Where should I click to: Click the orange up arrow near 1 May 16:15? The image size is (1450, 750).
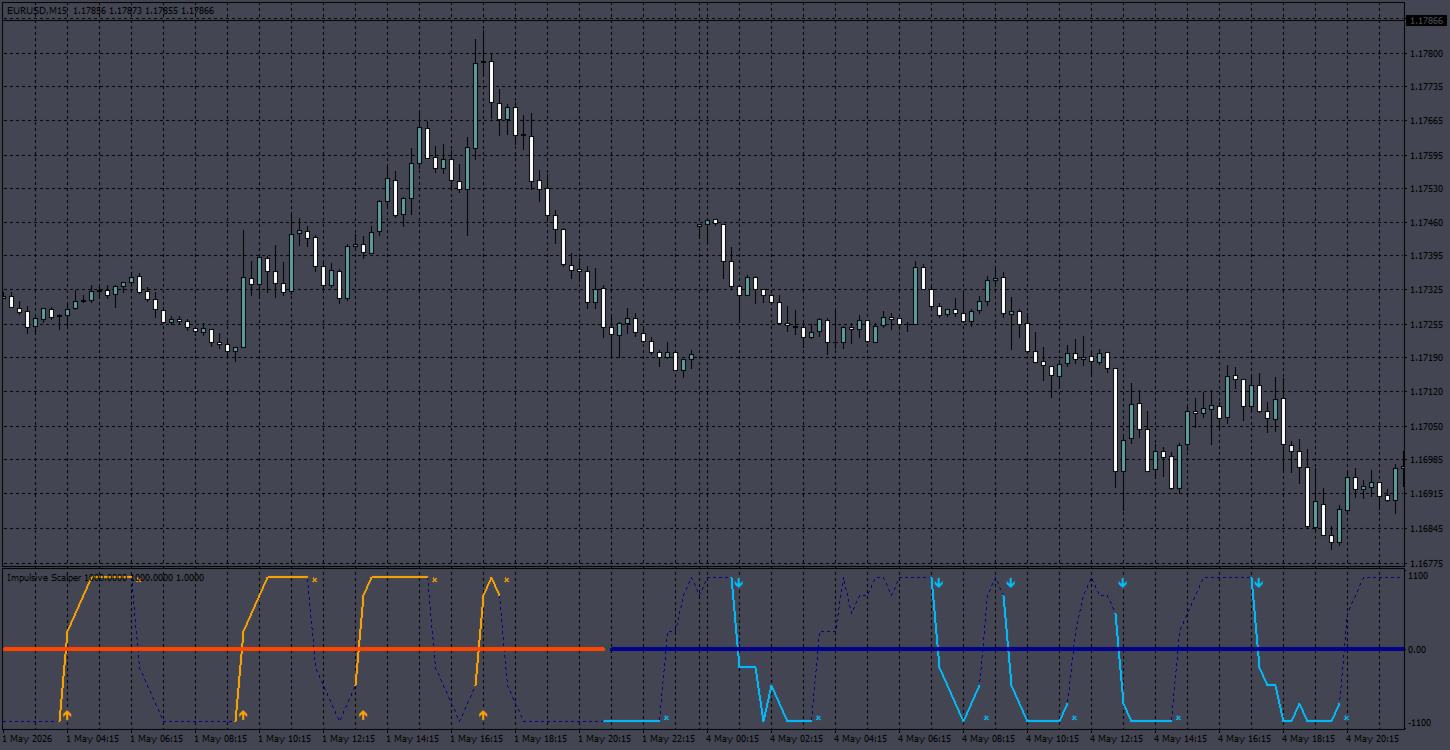click(483, 715)
